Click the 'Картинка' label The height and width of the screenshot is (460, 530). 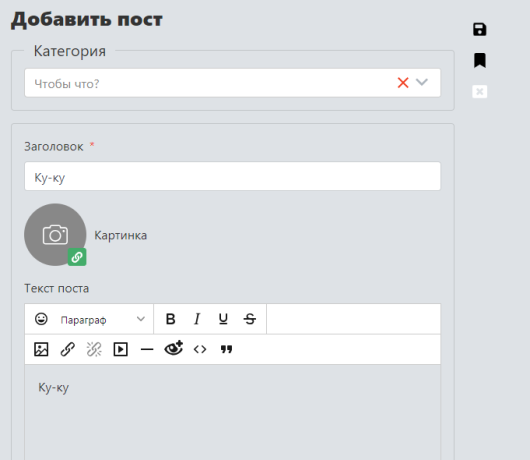point(120,235)
